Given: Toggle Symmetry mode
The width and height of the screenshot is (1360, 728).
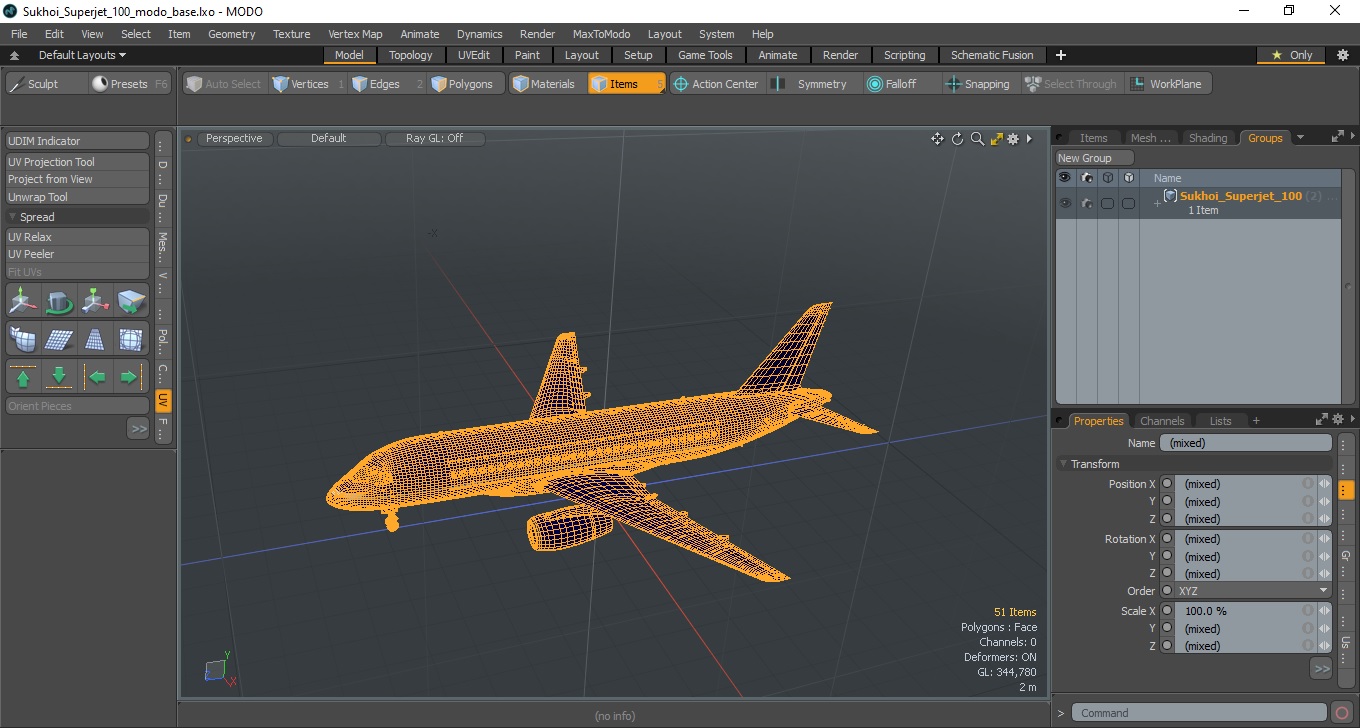Looking at the screenshot, I should click(811, 84).
